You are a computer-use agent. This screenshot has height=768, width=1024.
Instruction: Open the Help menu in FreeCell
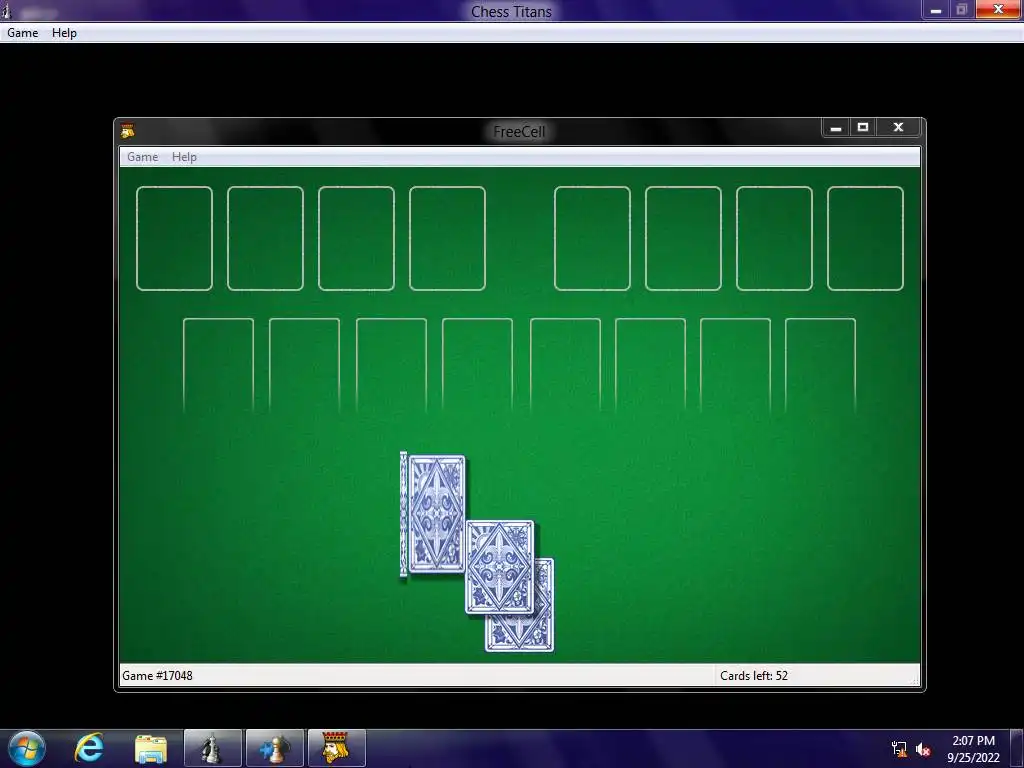184,157
